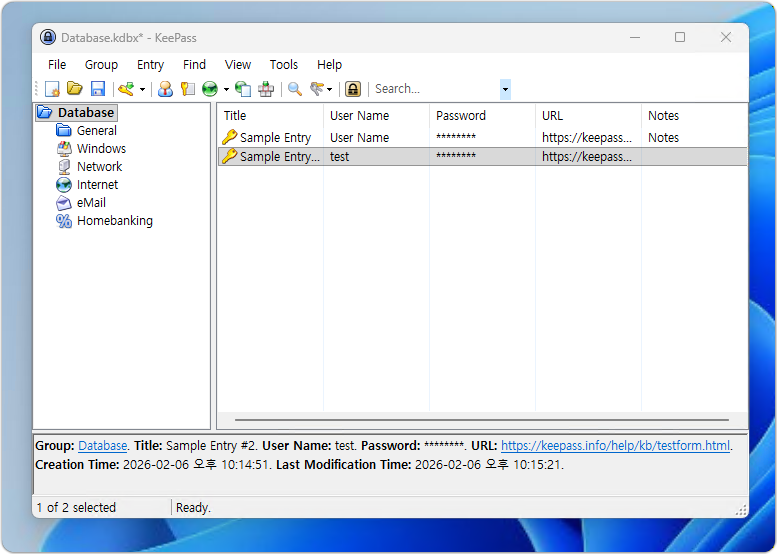Click the Database group link in details

pos(102,446)
